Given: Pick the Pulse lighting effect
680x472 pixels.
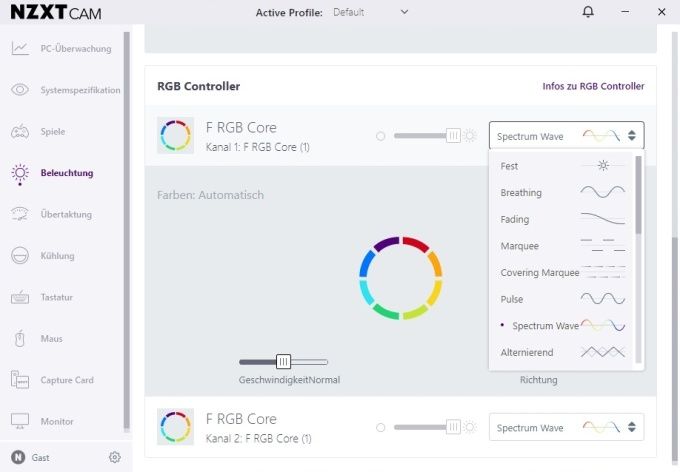Looking at the screenshot, I should 562,299.
